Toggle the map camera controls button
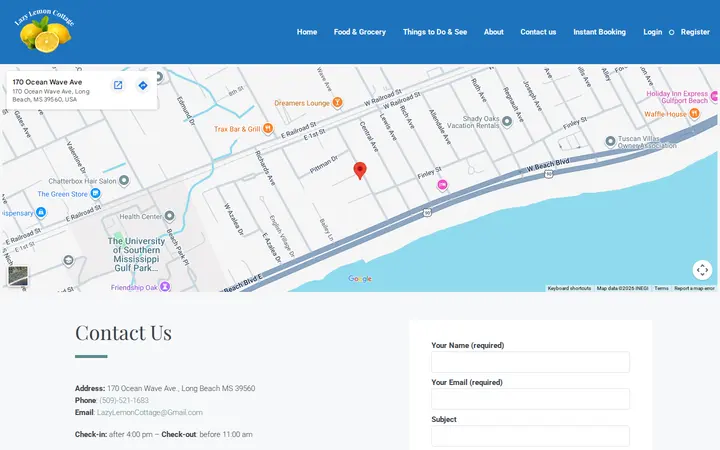 [x=702, y=270]
